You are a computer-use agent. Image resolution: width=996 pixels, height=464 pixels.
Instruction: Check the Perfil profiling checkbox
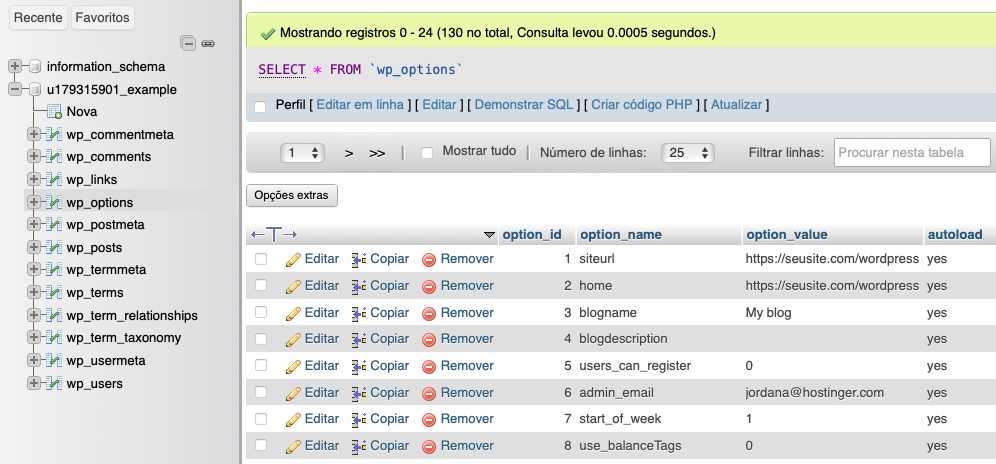260,107
